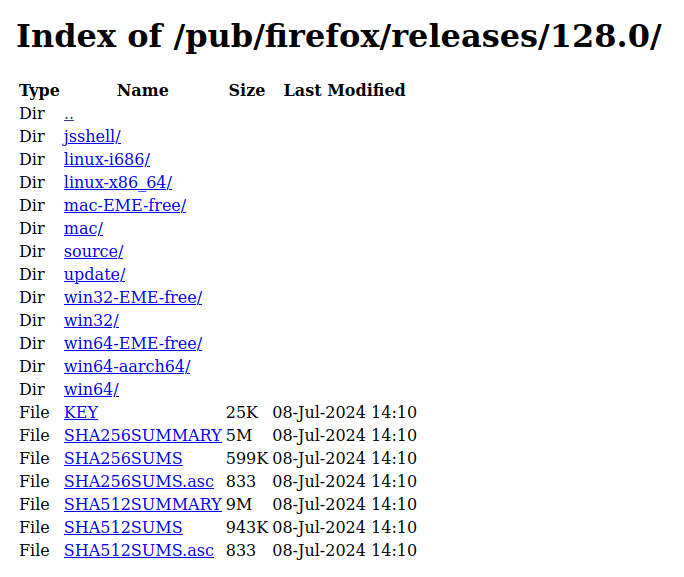Click the "Name" column header
This screenshot has width=684, height=577.
coord(143,90)
